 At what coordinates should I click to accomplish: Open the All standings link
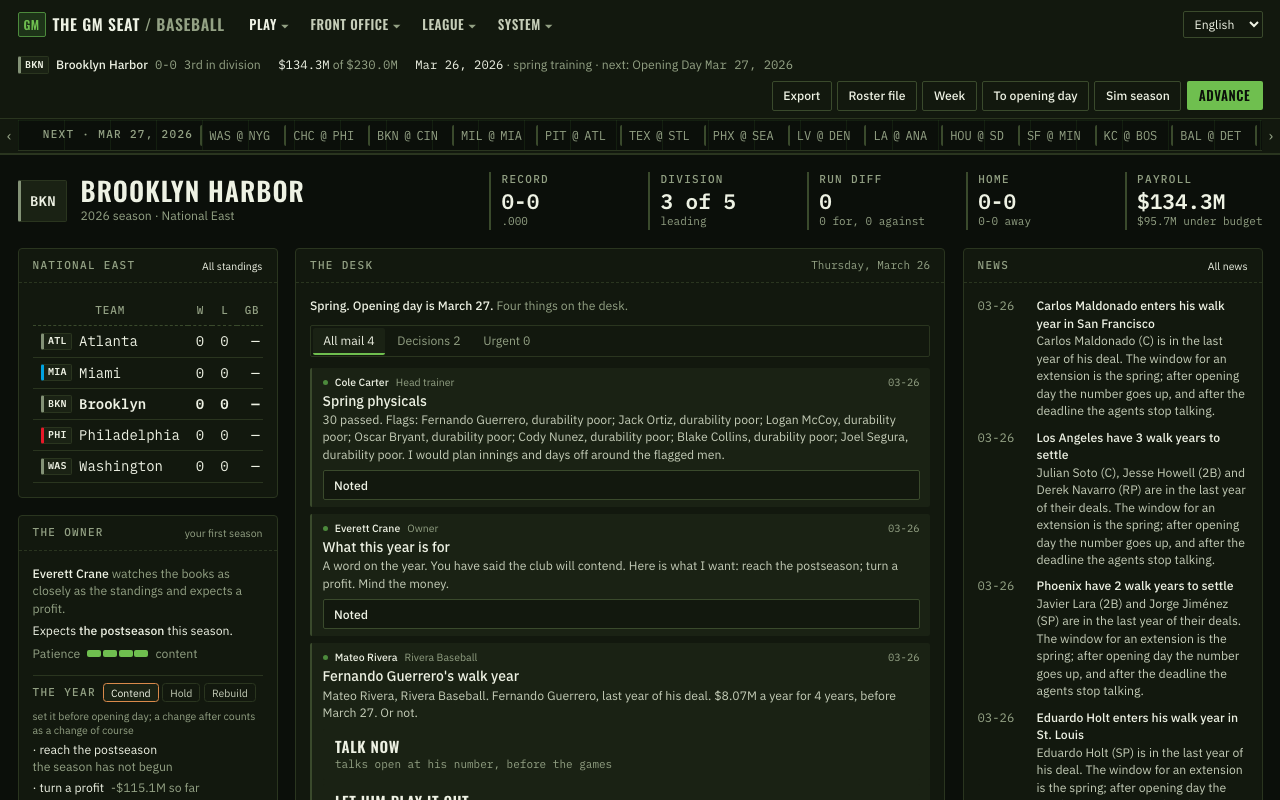[x=232, y=266]
